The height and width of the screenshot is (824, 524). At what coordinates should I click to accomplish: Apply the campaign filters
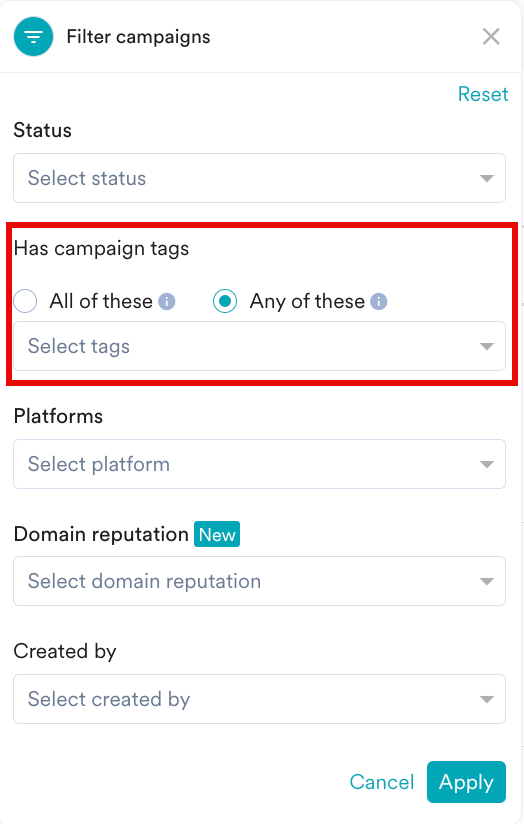(466, 782)
